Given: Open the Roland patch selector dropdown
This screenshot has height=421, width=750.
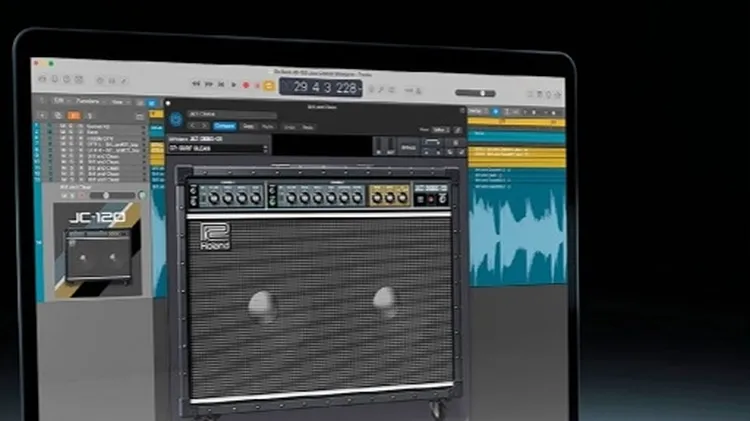Looking at the screenshot, I should point(219,148).
